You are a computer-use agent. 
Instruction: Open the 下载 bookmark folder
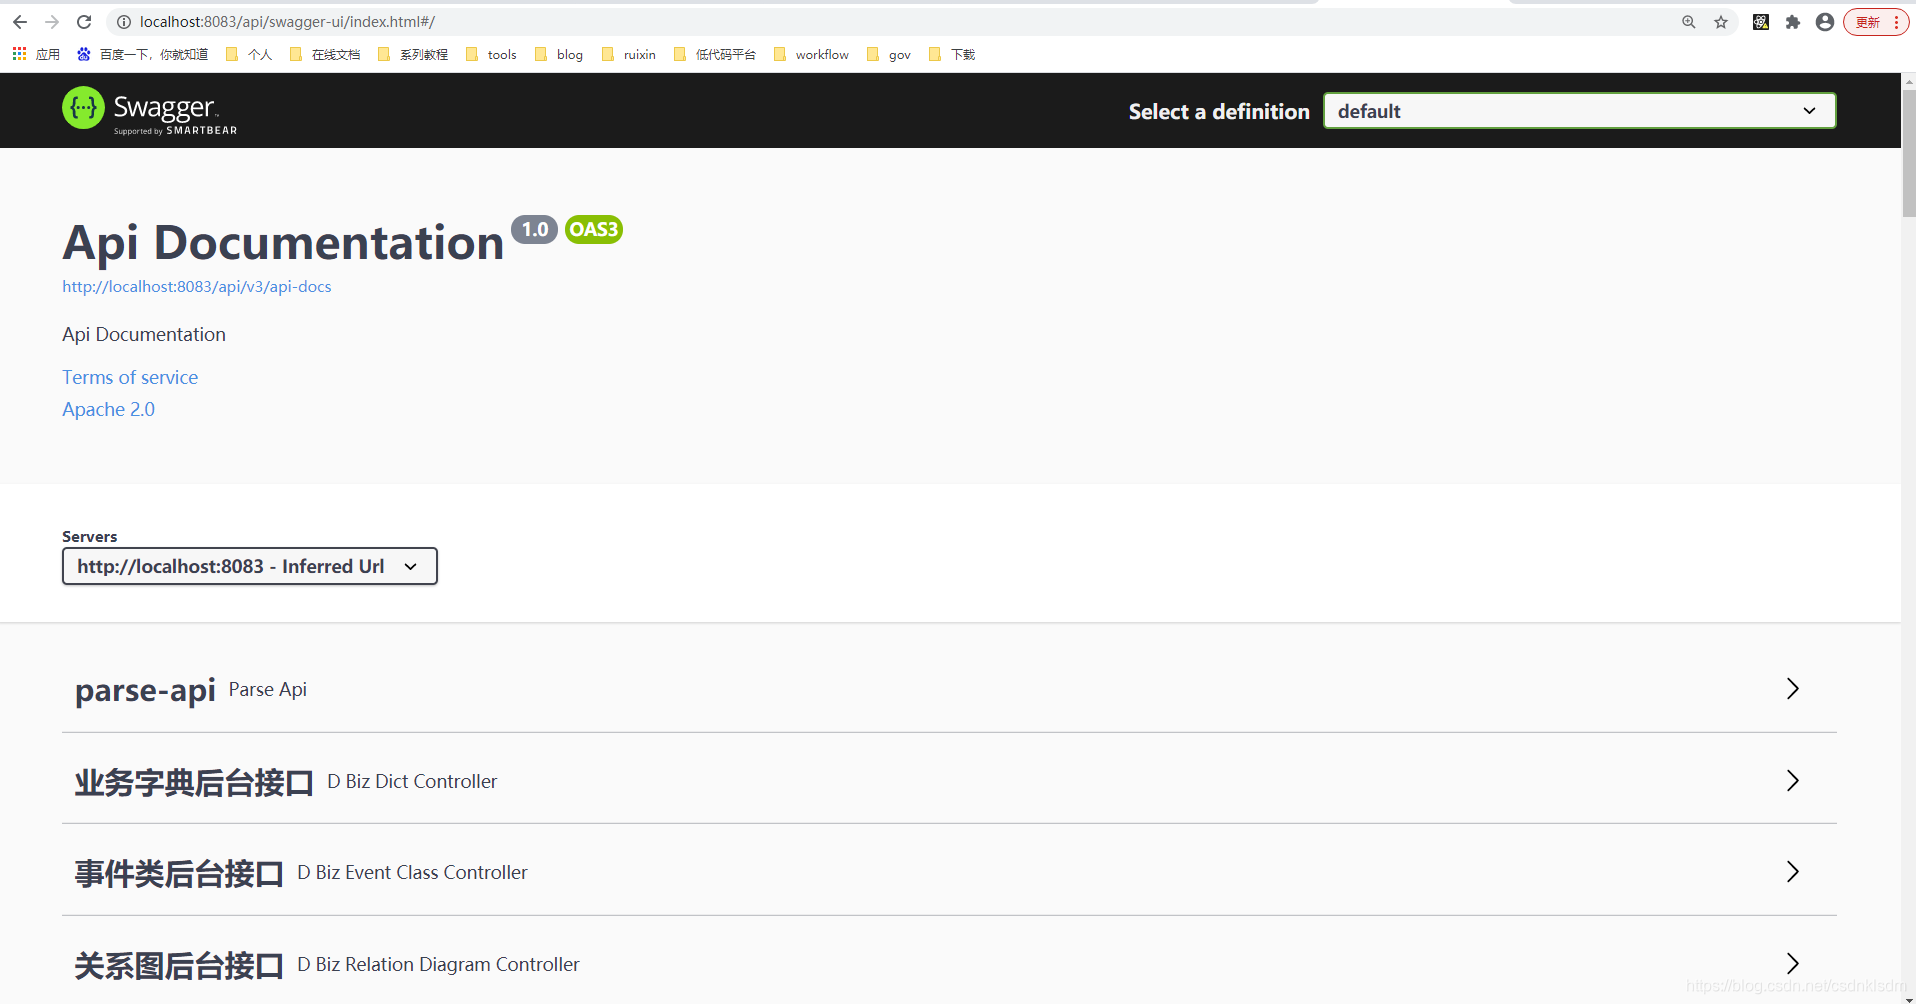(952, 54)
